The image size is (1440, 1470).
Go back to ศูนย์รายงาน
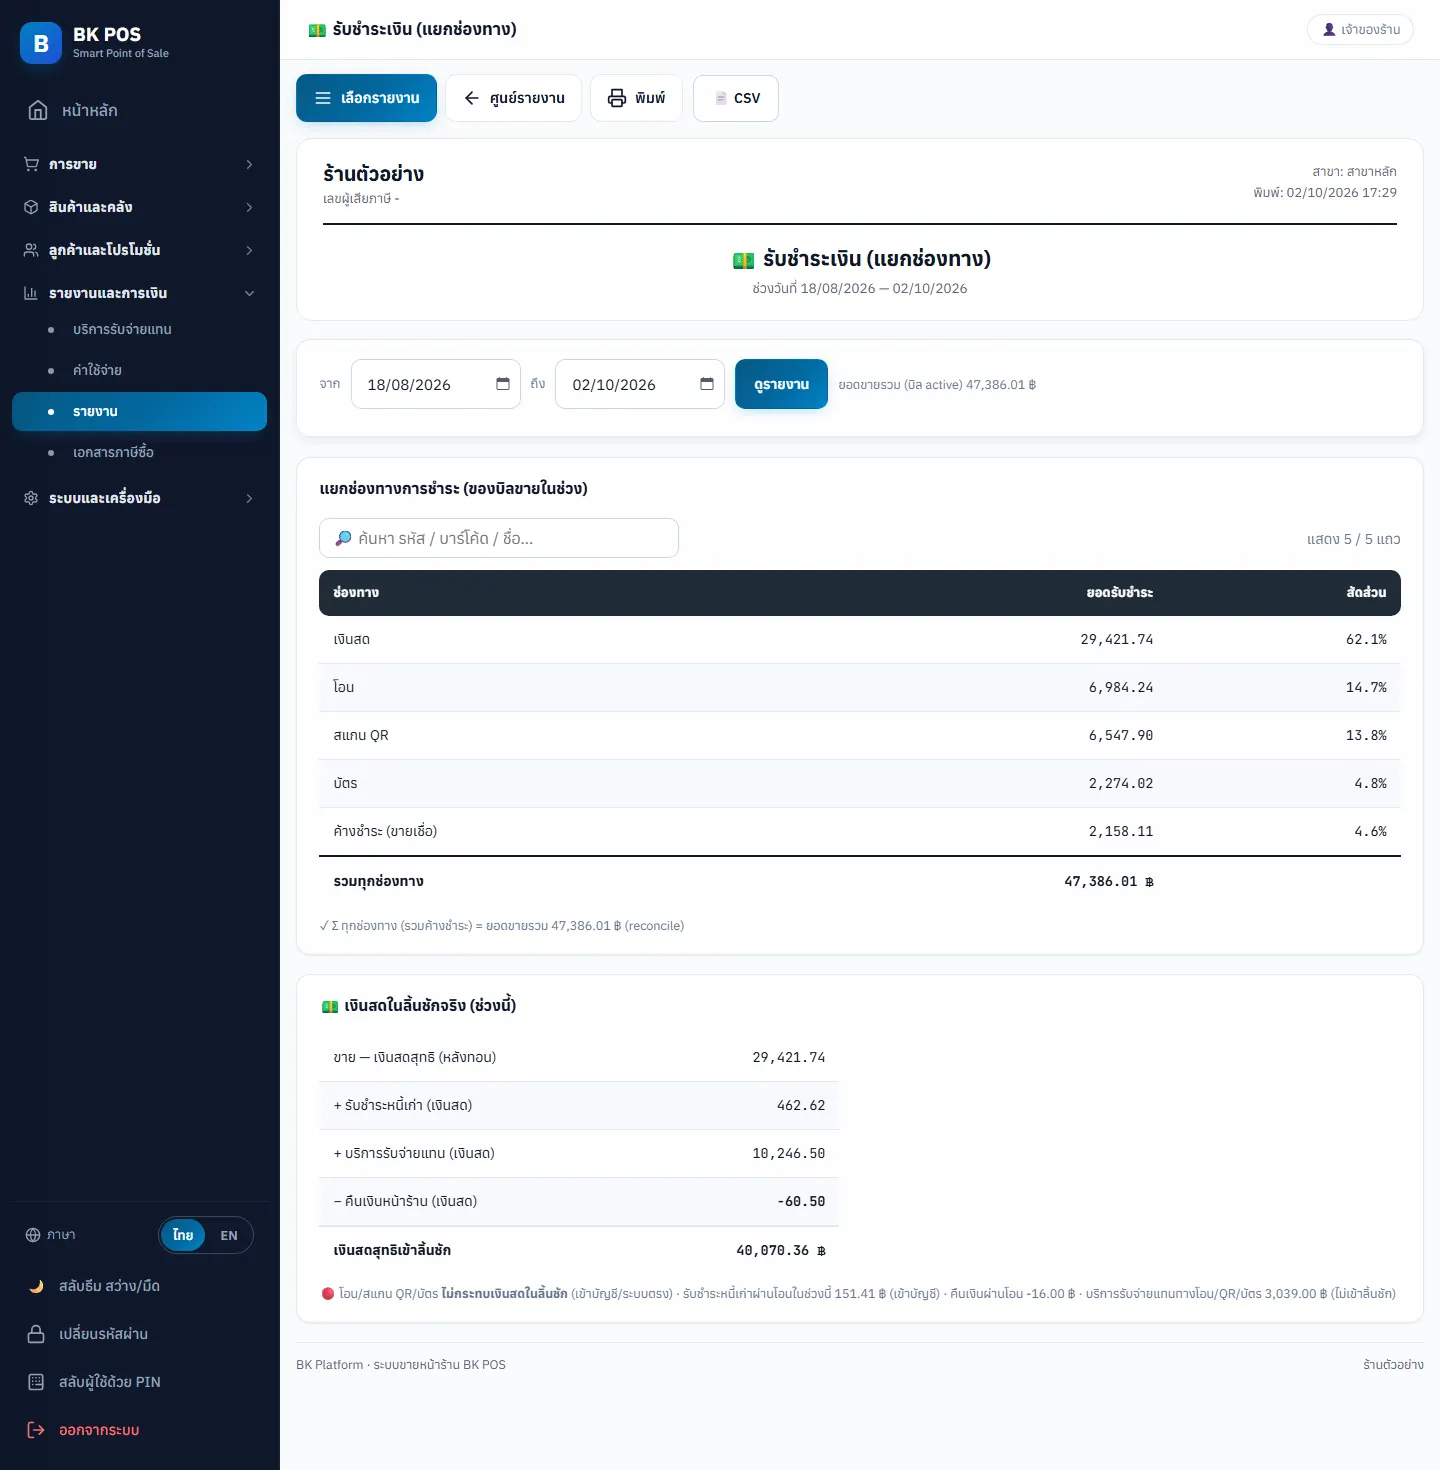(513, 98)
